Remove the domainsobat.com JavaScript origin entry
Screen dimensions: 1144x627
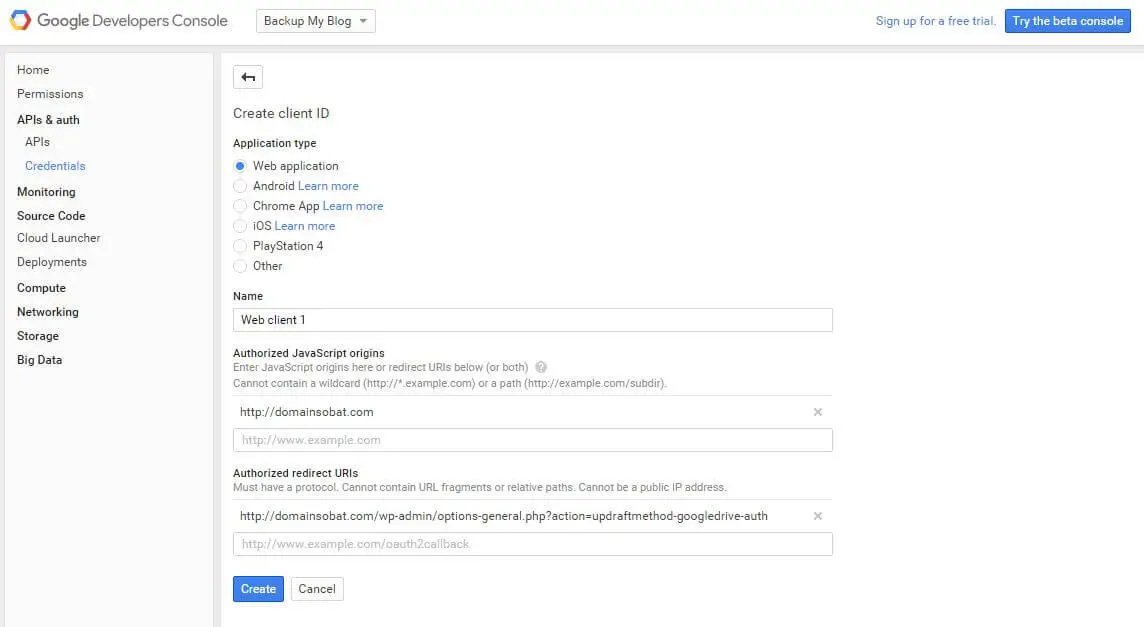pyautogui.click(x=817, y=411)
